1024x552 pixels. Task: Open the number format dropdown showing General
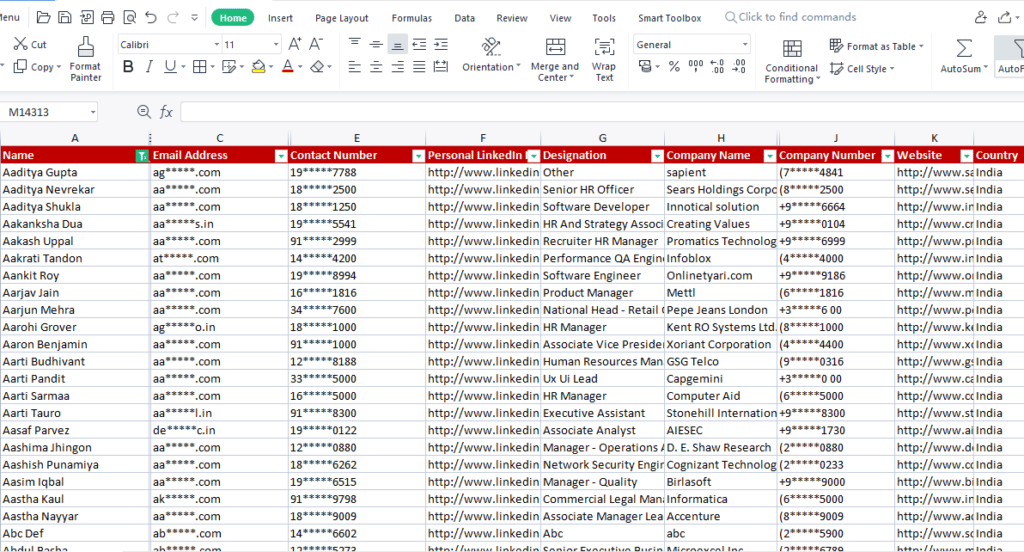pyautogui.click(x=744, y=44)
